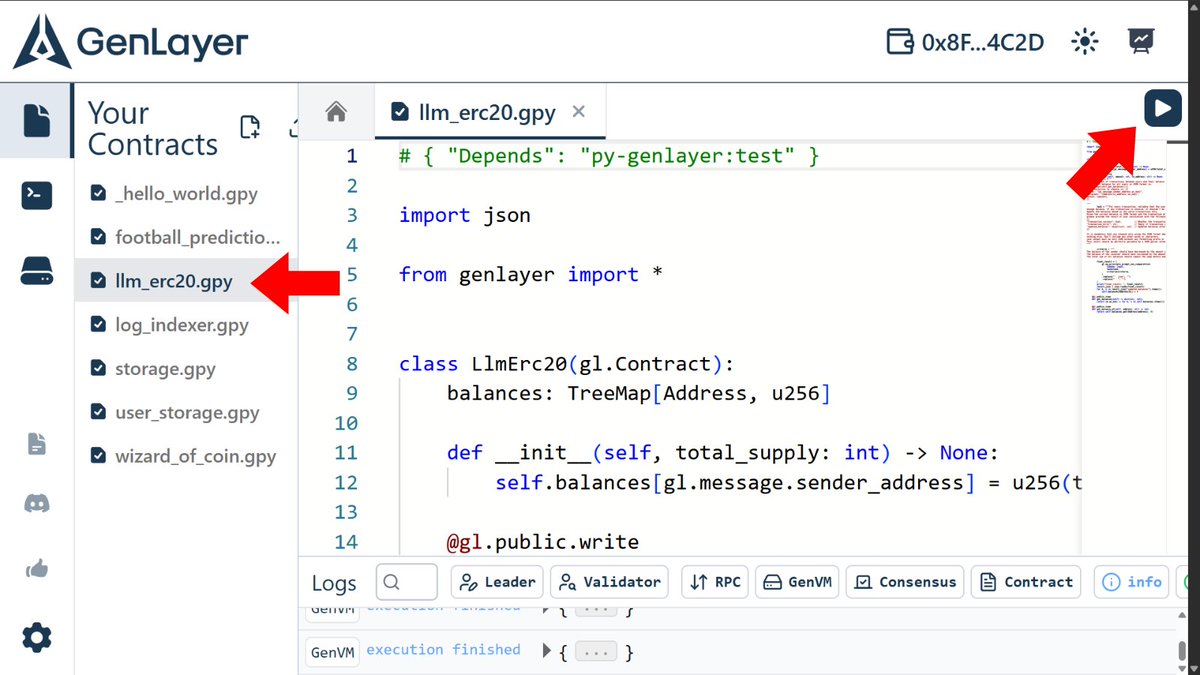This screenshot has width=1200, height=675.
Task: Click the Your Contracts heading
Action: pos(153,128)
